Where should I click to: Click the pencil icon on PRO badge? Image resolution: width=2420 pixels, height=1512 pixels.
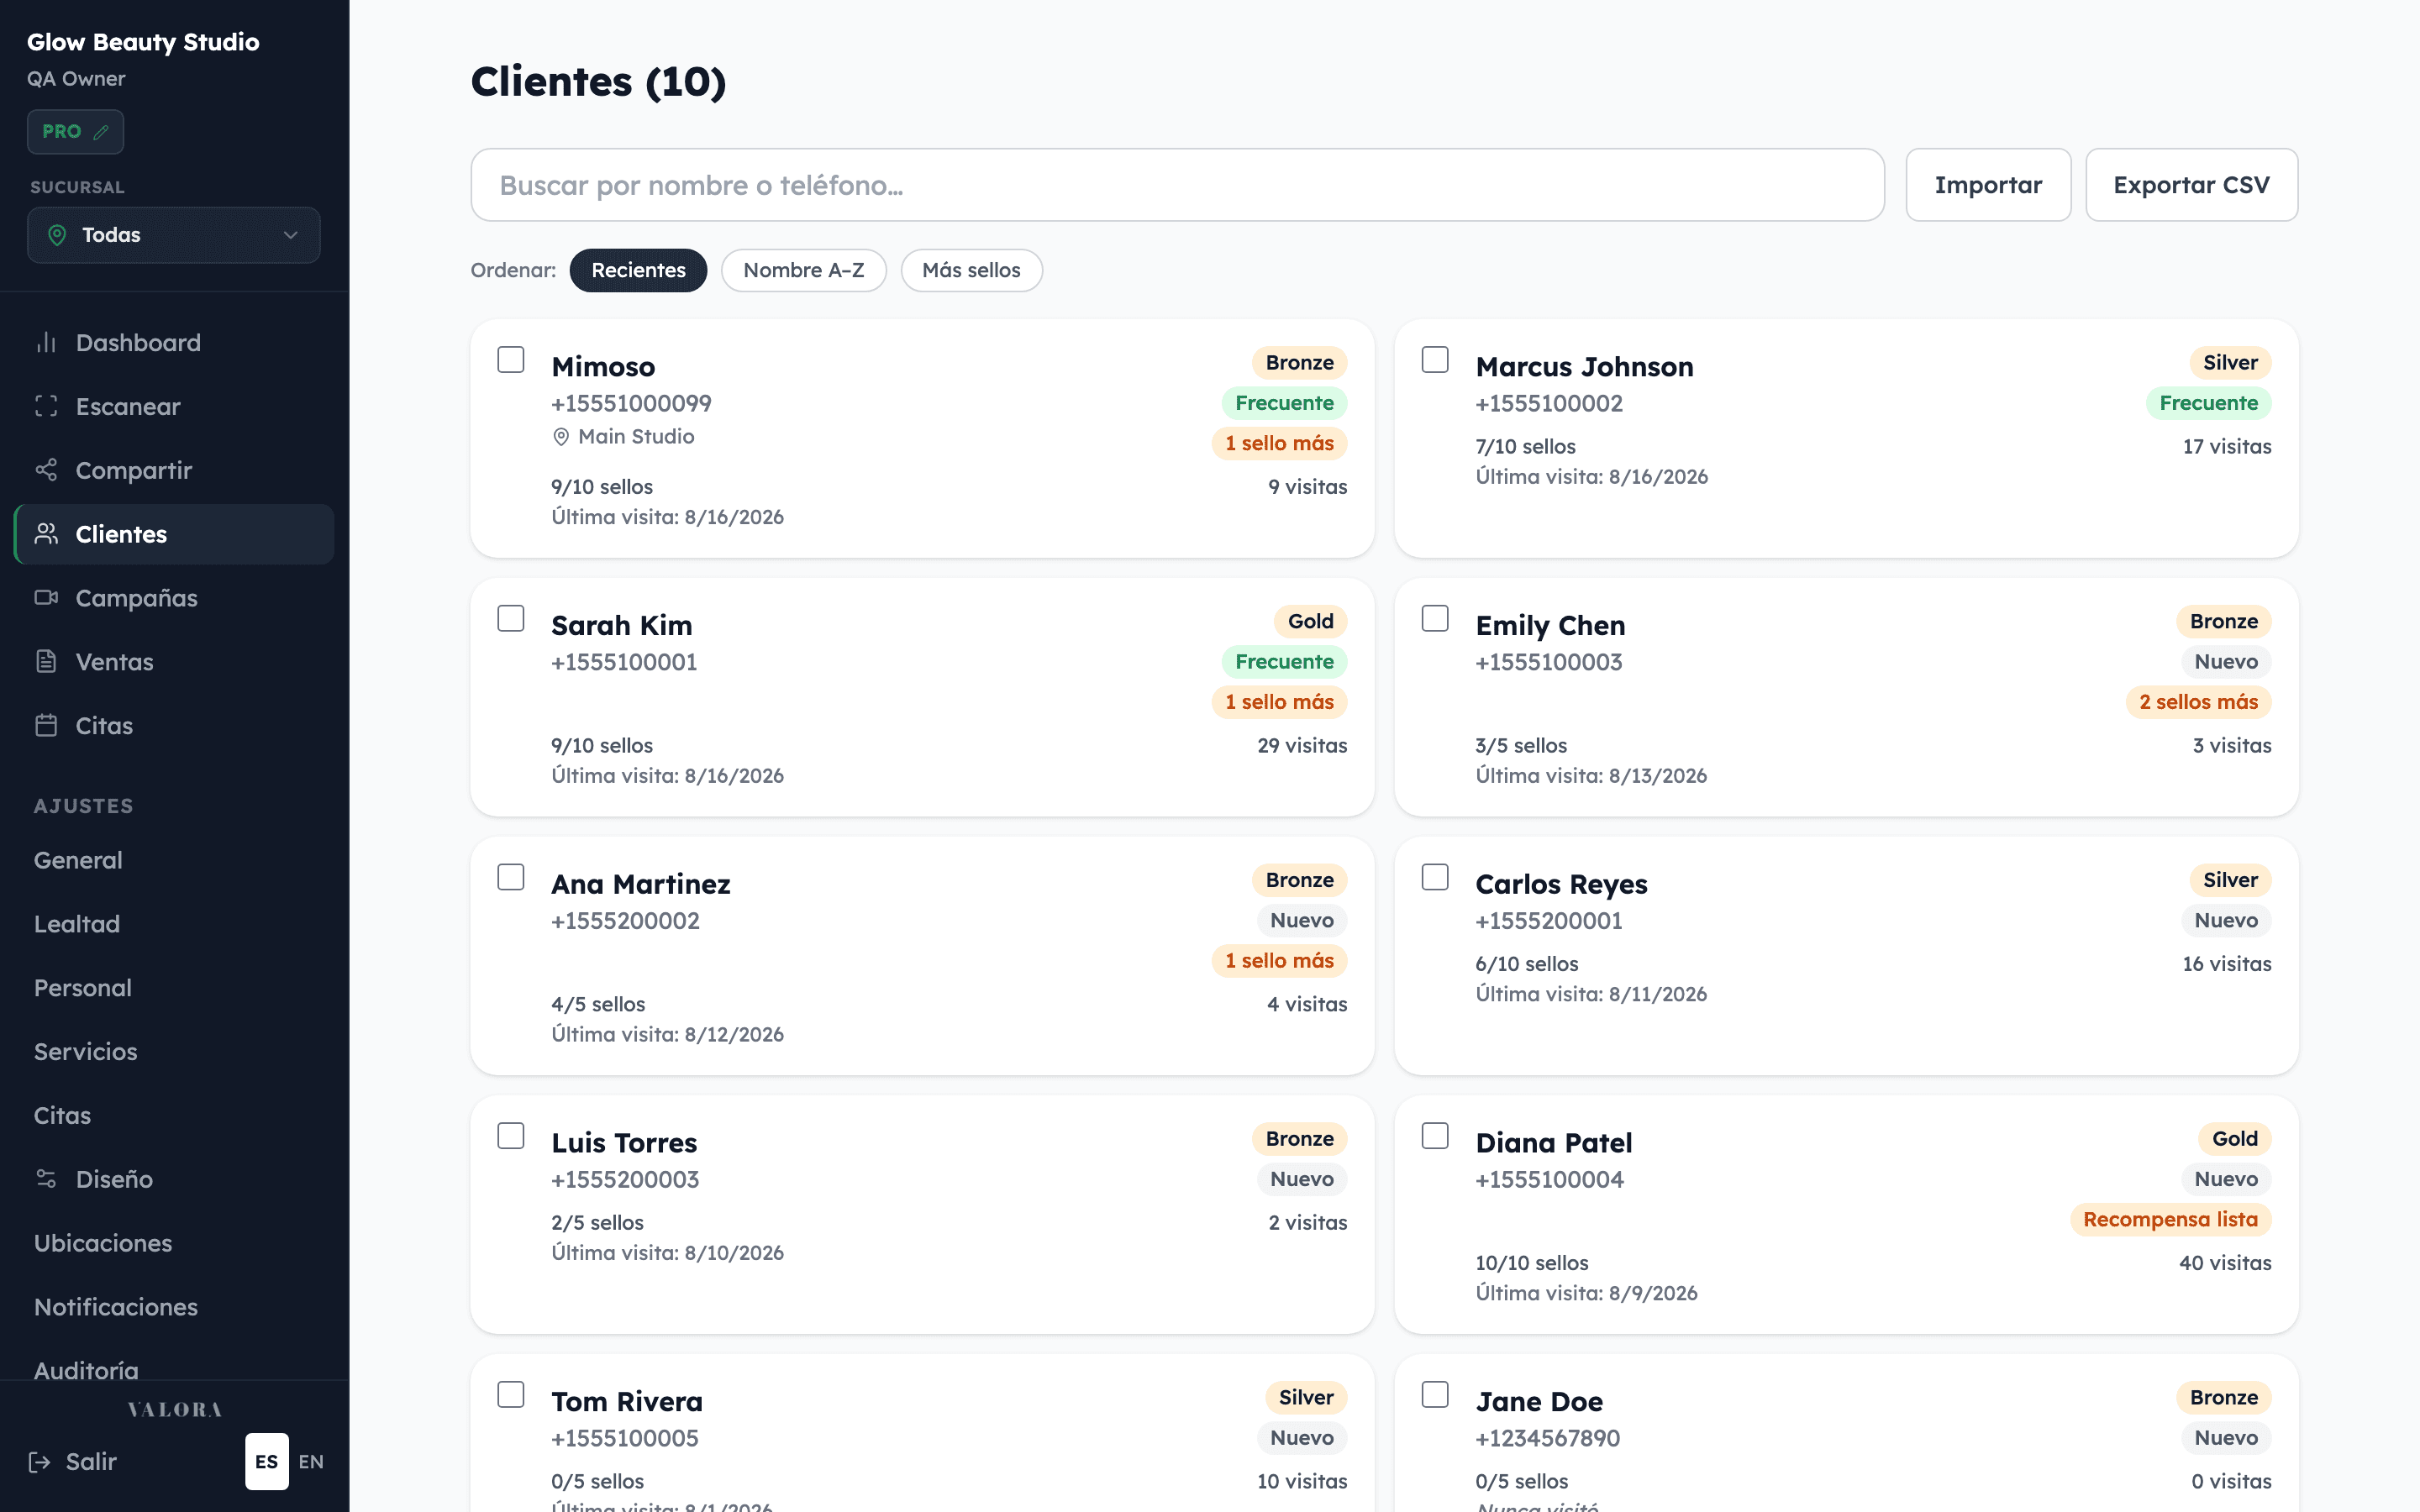click(101, 132)
